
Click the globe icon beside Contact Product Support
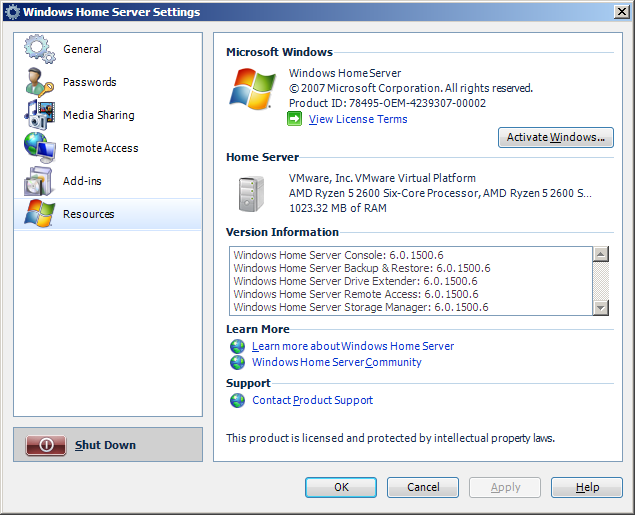pyautogui.click(x=237, y=400)
